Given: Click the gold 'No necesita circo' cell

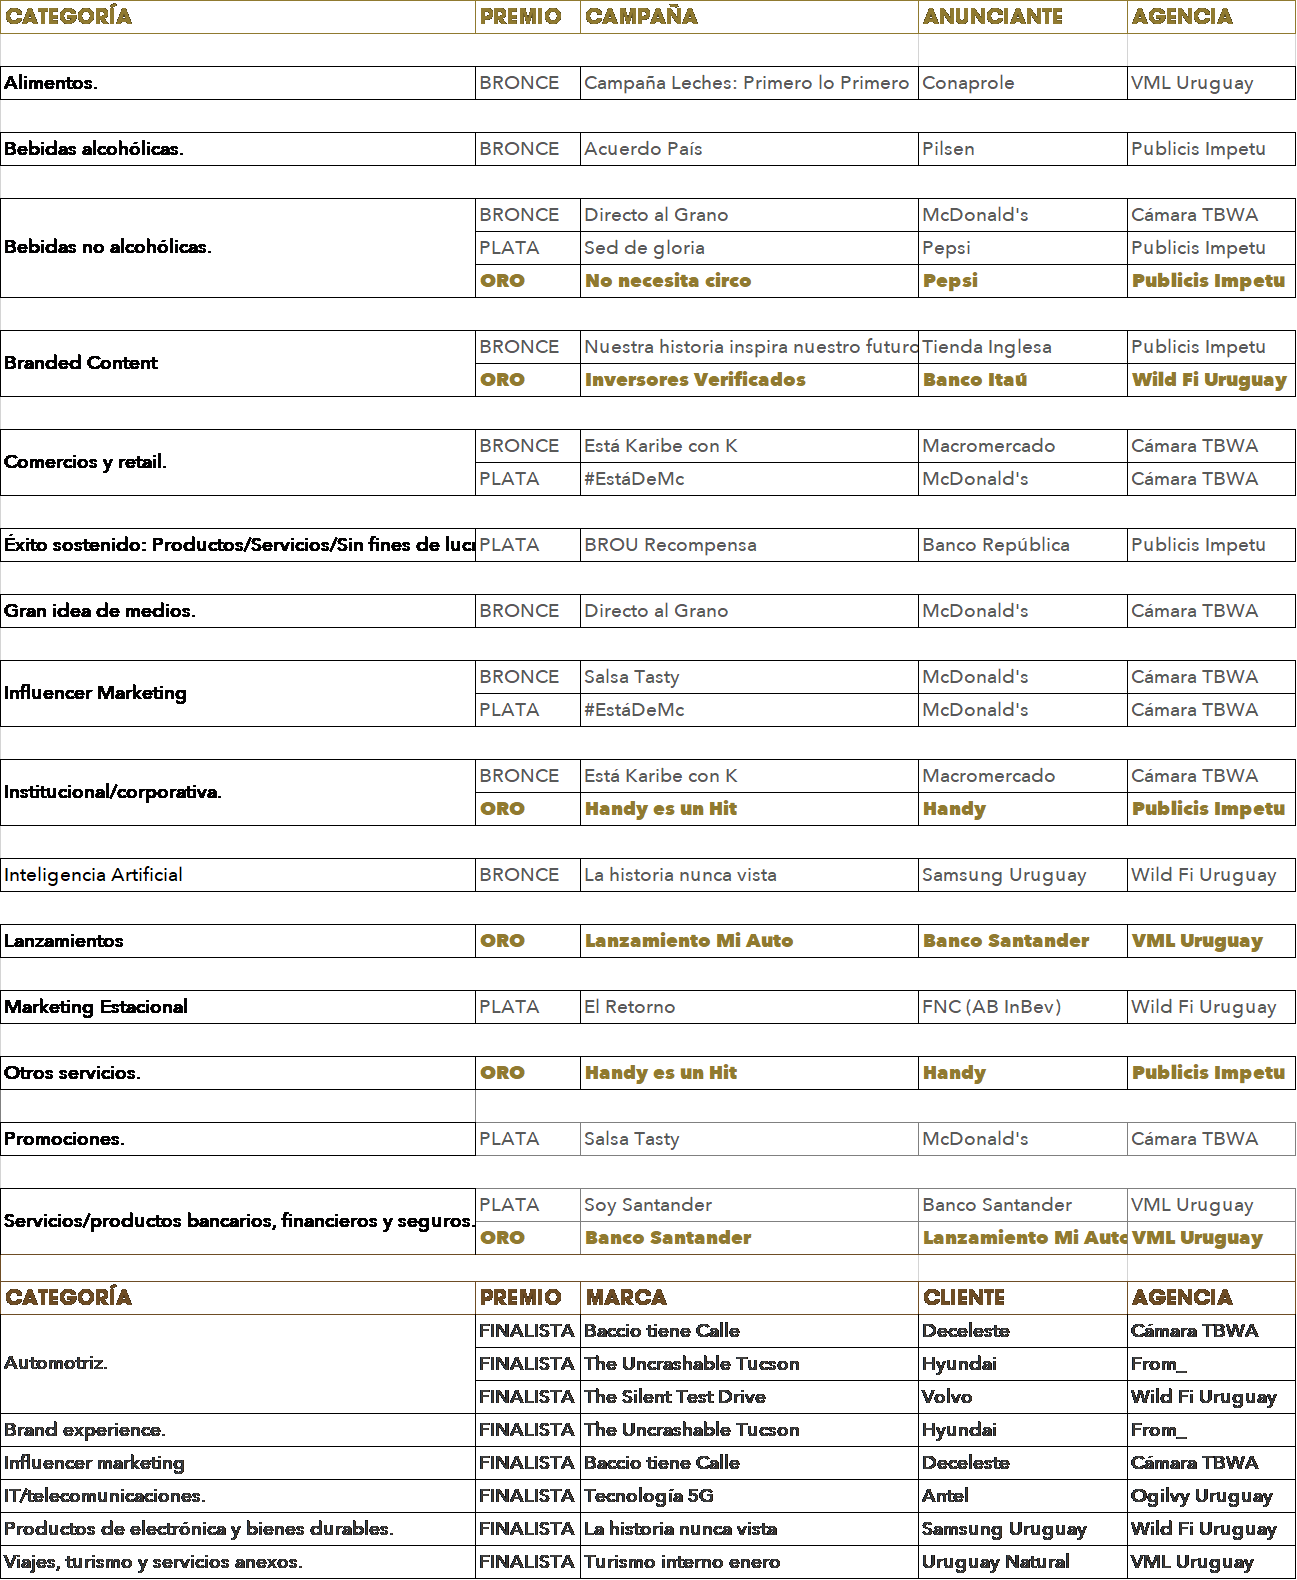Looking at the screenshot, I should click(x=749, y=281).
